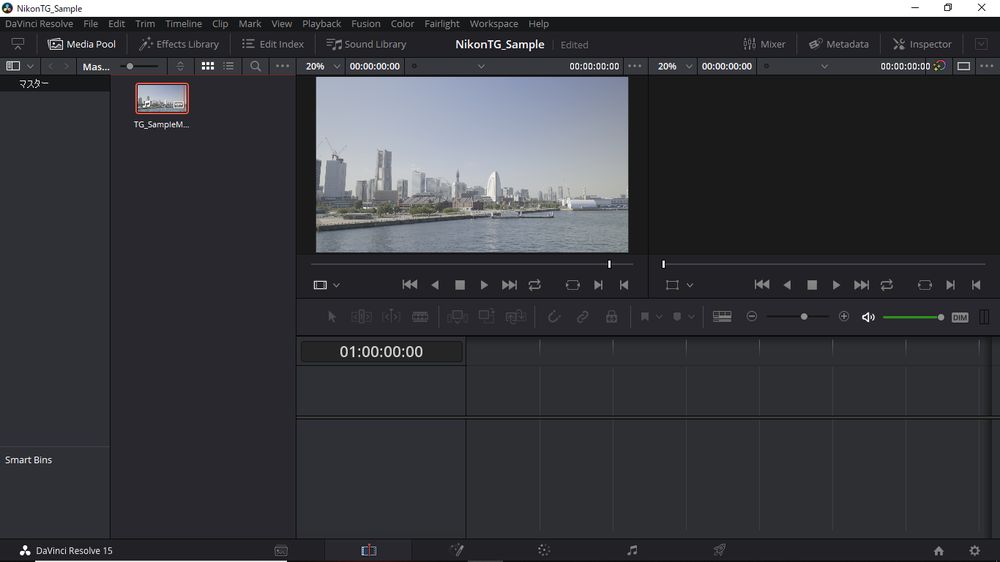Toggle loop playback in source viewer
The height and width of the screenshot is (562, 1000).
tap(534, 285)
